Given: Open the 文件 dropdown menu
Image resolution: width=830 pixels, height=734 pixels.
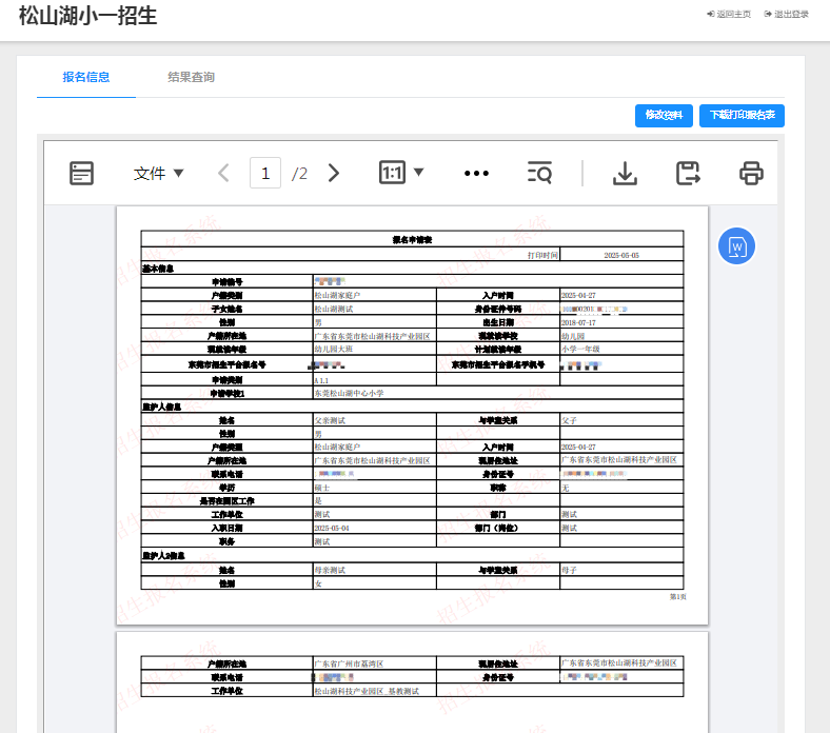Looking at the screenshot, I should coord(158,173).
